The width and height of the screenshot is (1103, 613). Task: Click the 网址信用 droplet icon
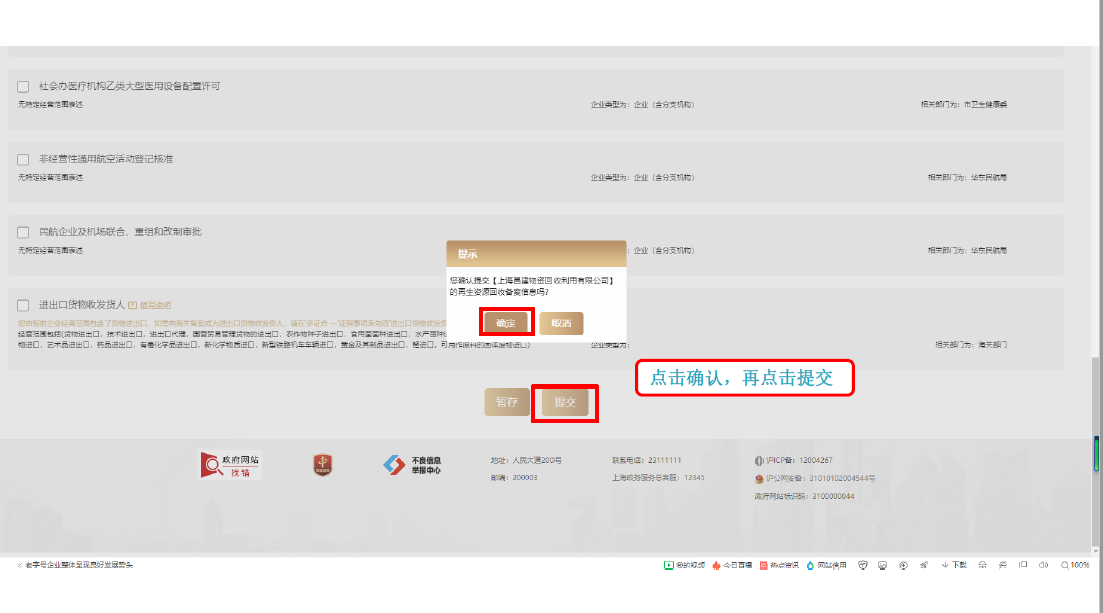click(x=811, y=565)
